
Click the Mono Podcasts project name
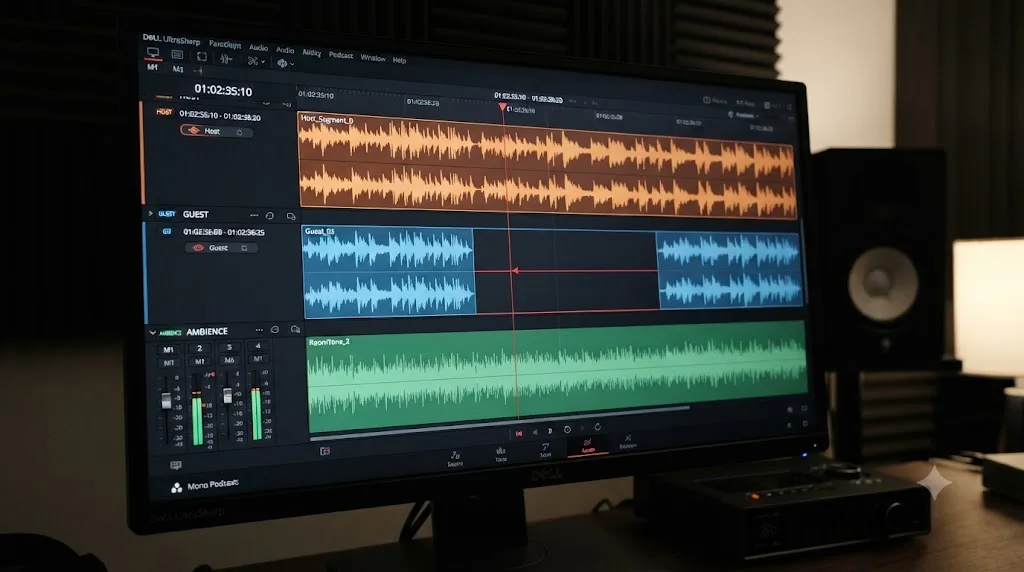click(213, 485)
